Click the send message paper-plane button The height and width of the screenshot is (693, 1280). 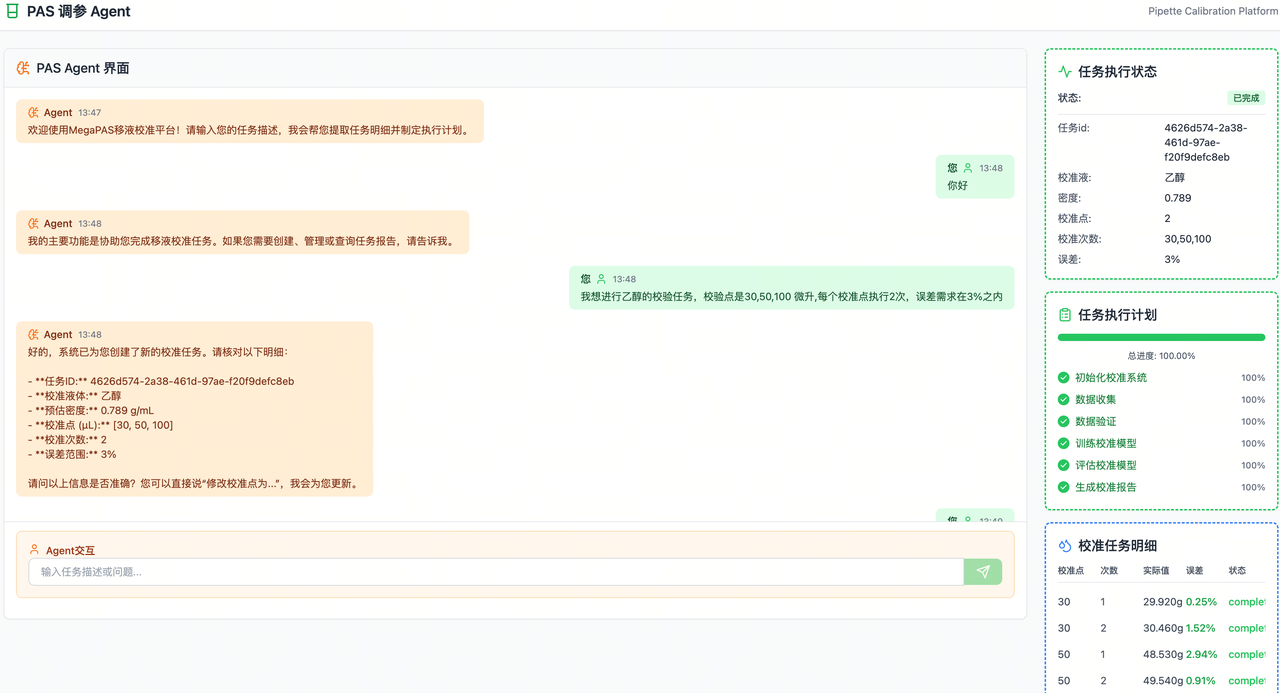[982, 572]
